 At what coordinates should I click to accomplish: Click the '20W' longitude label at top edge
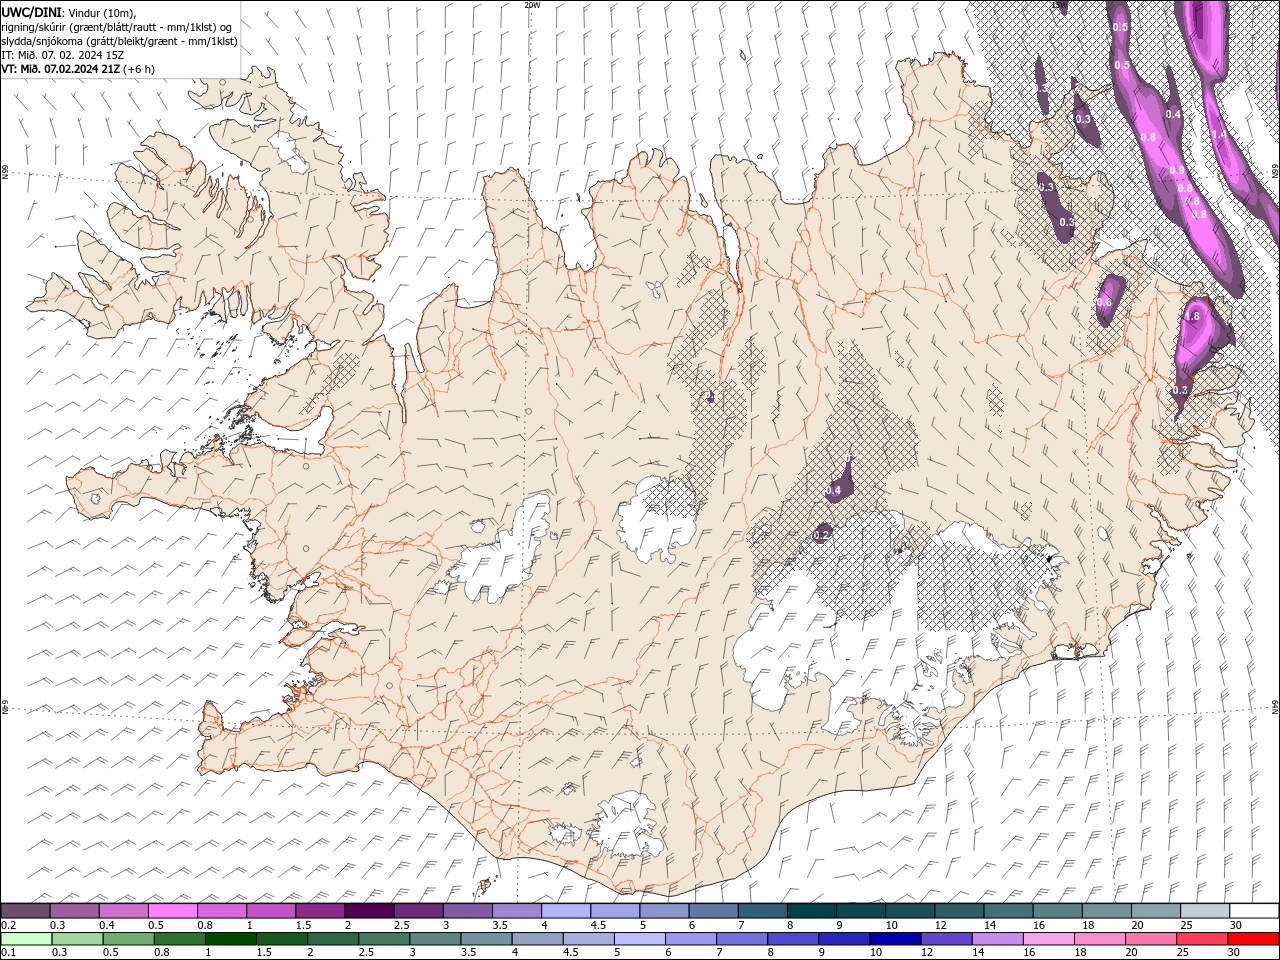tap(532, 5)
